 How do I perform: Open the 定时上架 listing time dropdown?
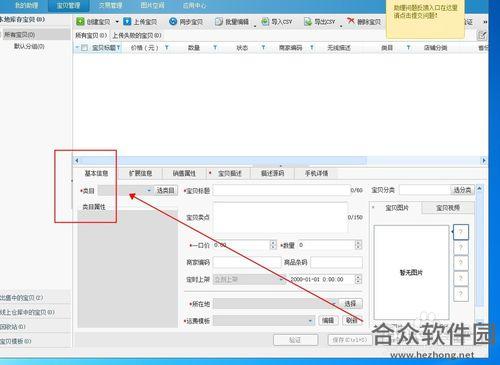249,279
